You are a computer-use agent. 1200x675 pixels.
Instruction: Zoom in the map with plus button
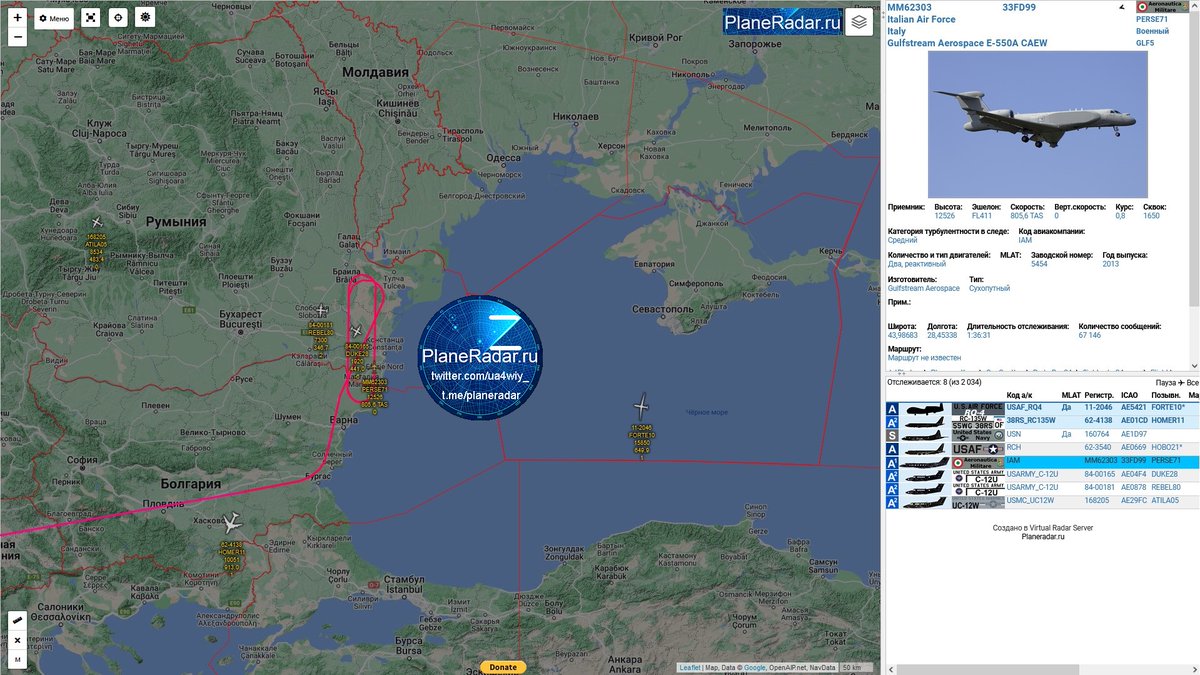pyautogui.click(x=18, y=18)
